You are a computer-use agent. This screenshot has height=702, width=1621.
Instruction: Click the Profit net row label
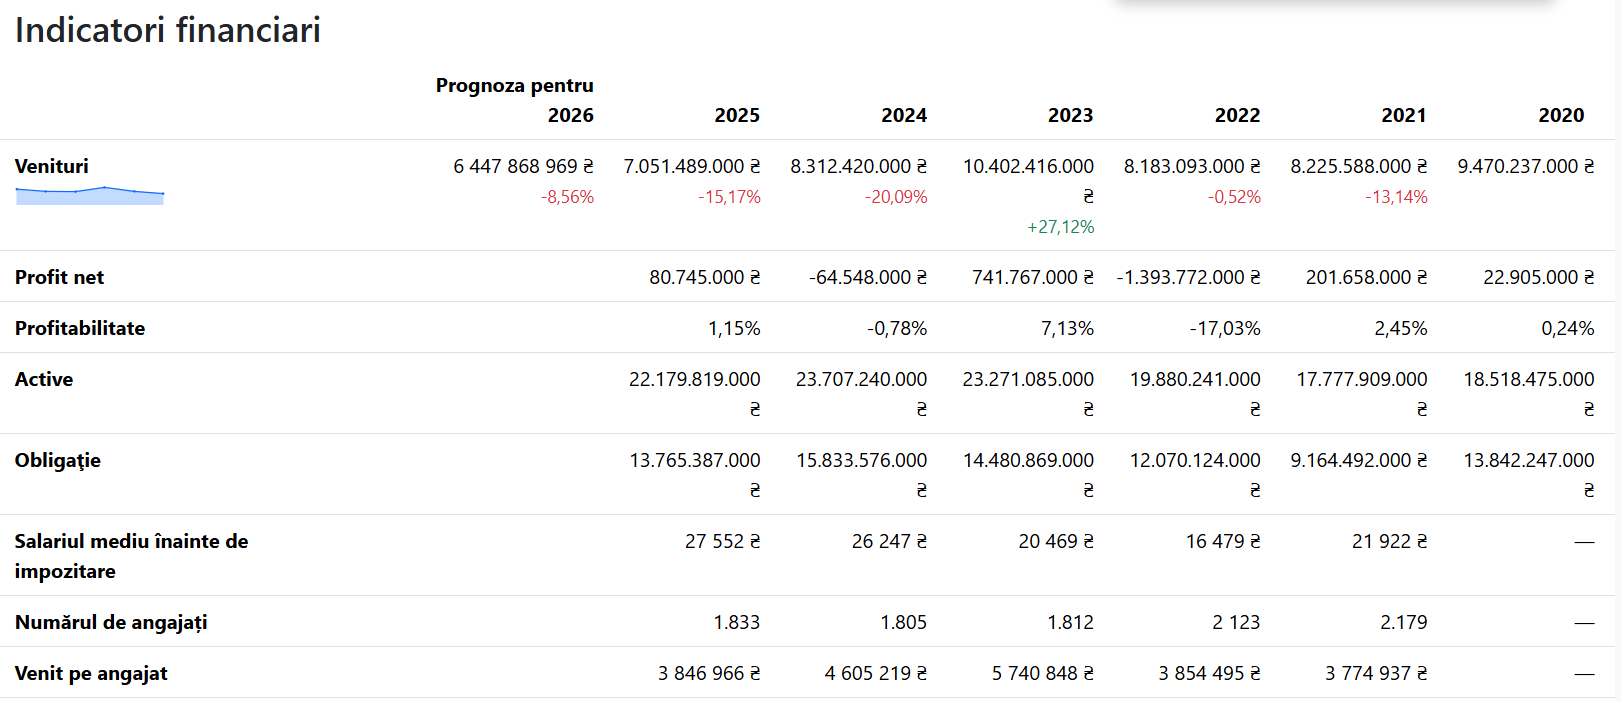[60, 277]
